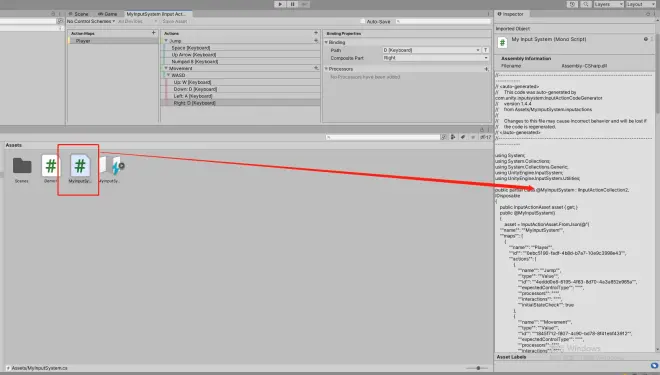
Task: Select the Demo C# script asset
Action: click(50, 169)
